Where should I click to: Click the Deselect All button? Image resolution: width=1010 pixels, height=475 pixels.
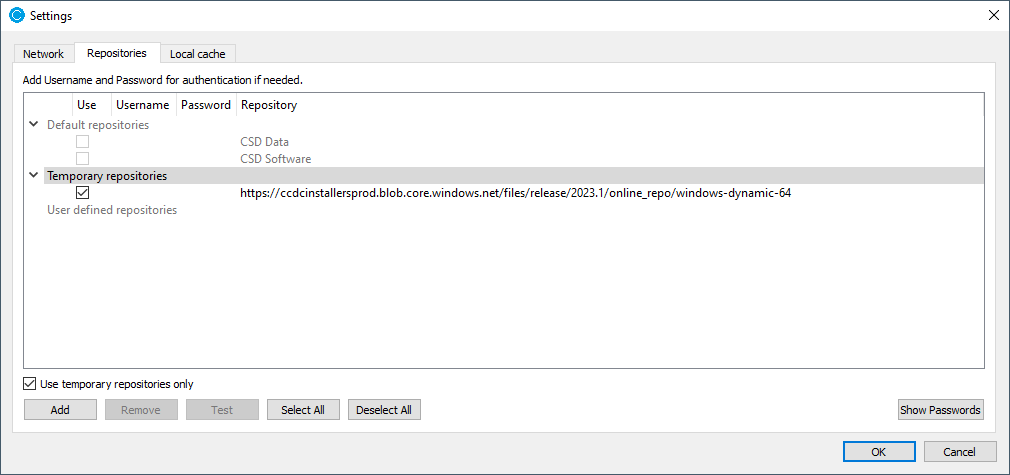coord(384,410)
